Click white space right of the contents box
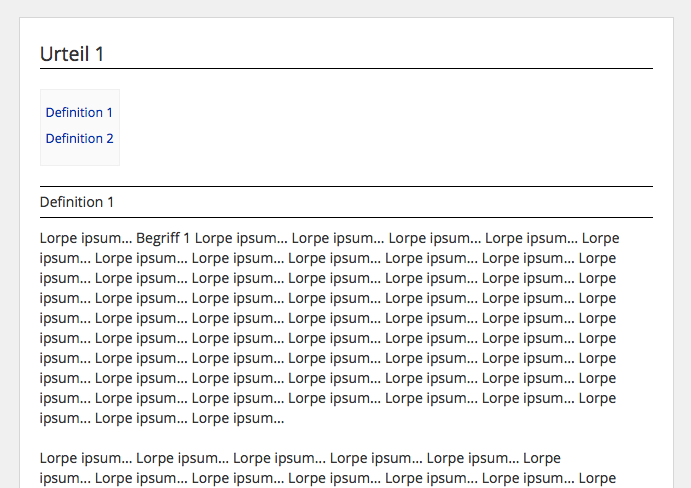691x488 pixels. pos(380,127)
